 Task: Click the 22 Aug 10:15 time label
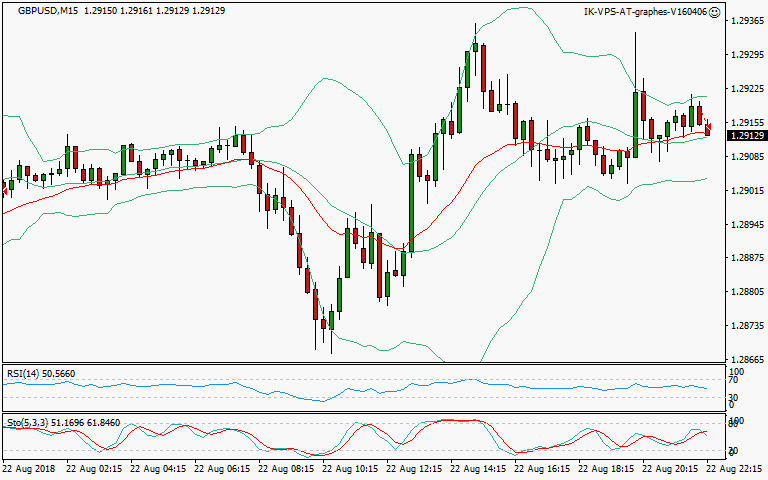[x=350, y=469]
